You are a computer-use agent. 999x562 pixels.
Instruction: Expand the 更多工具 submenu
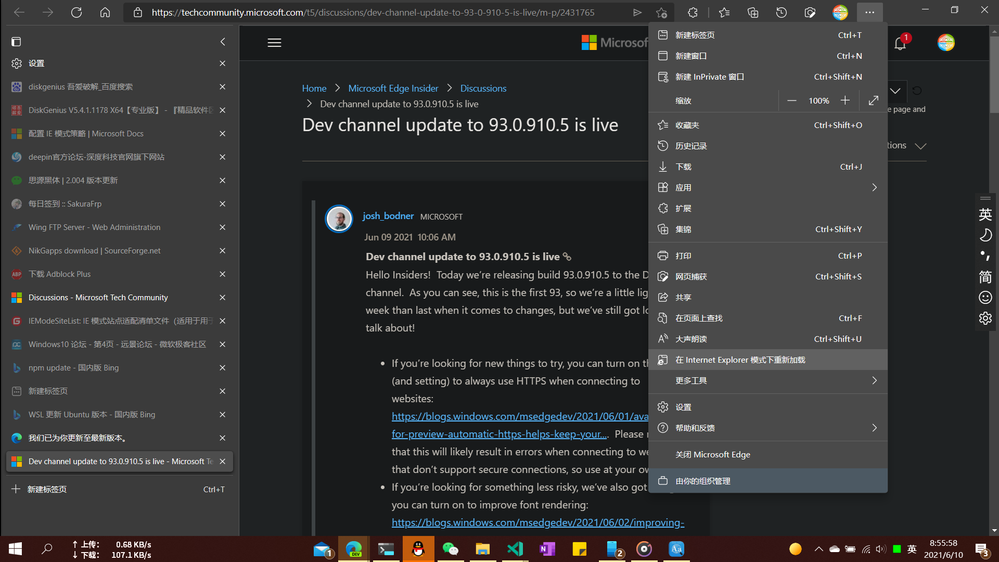pos(768,381)
